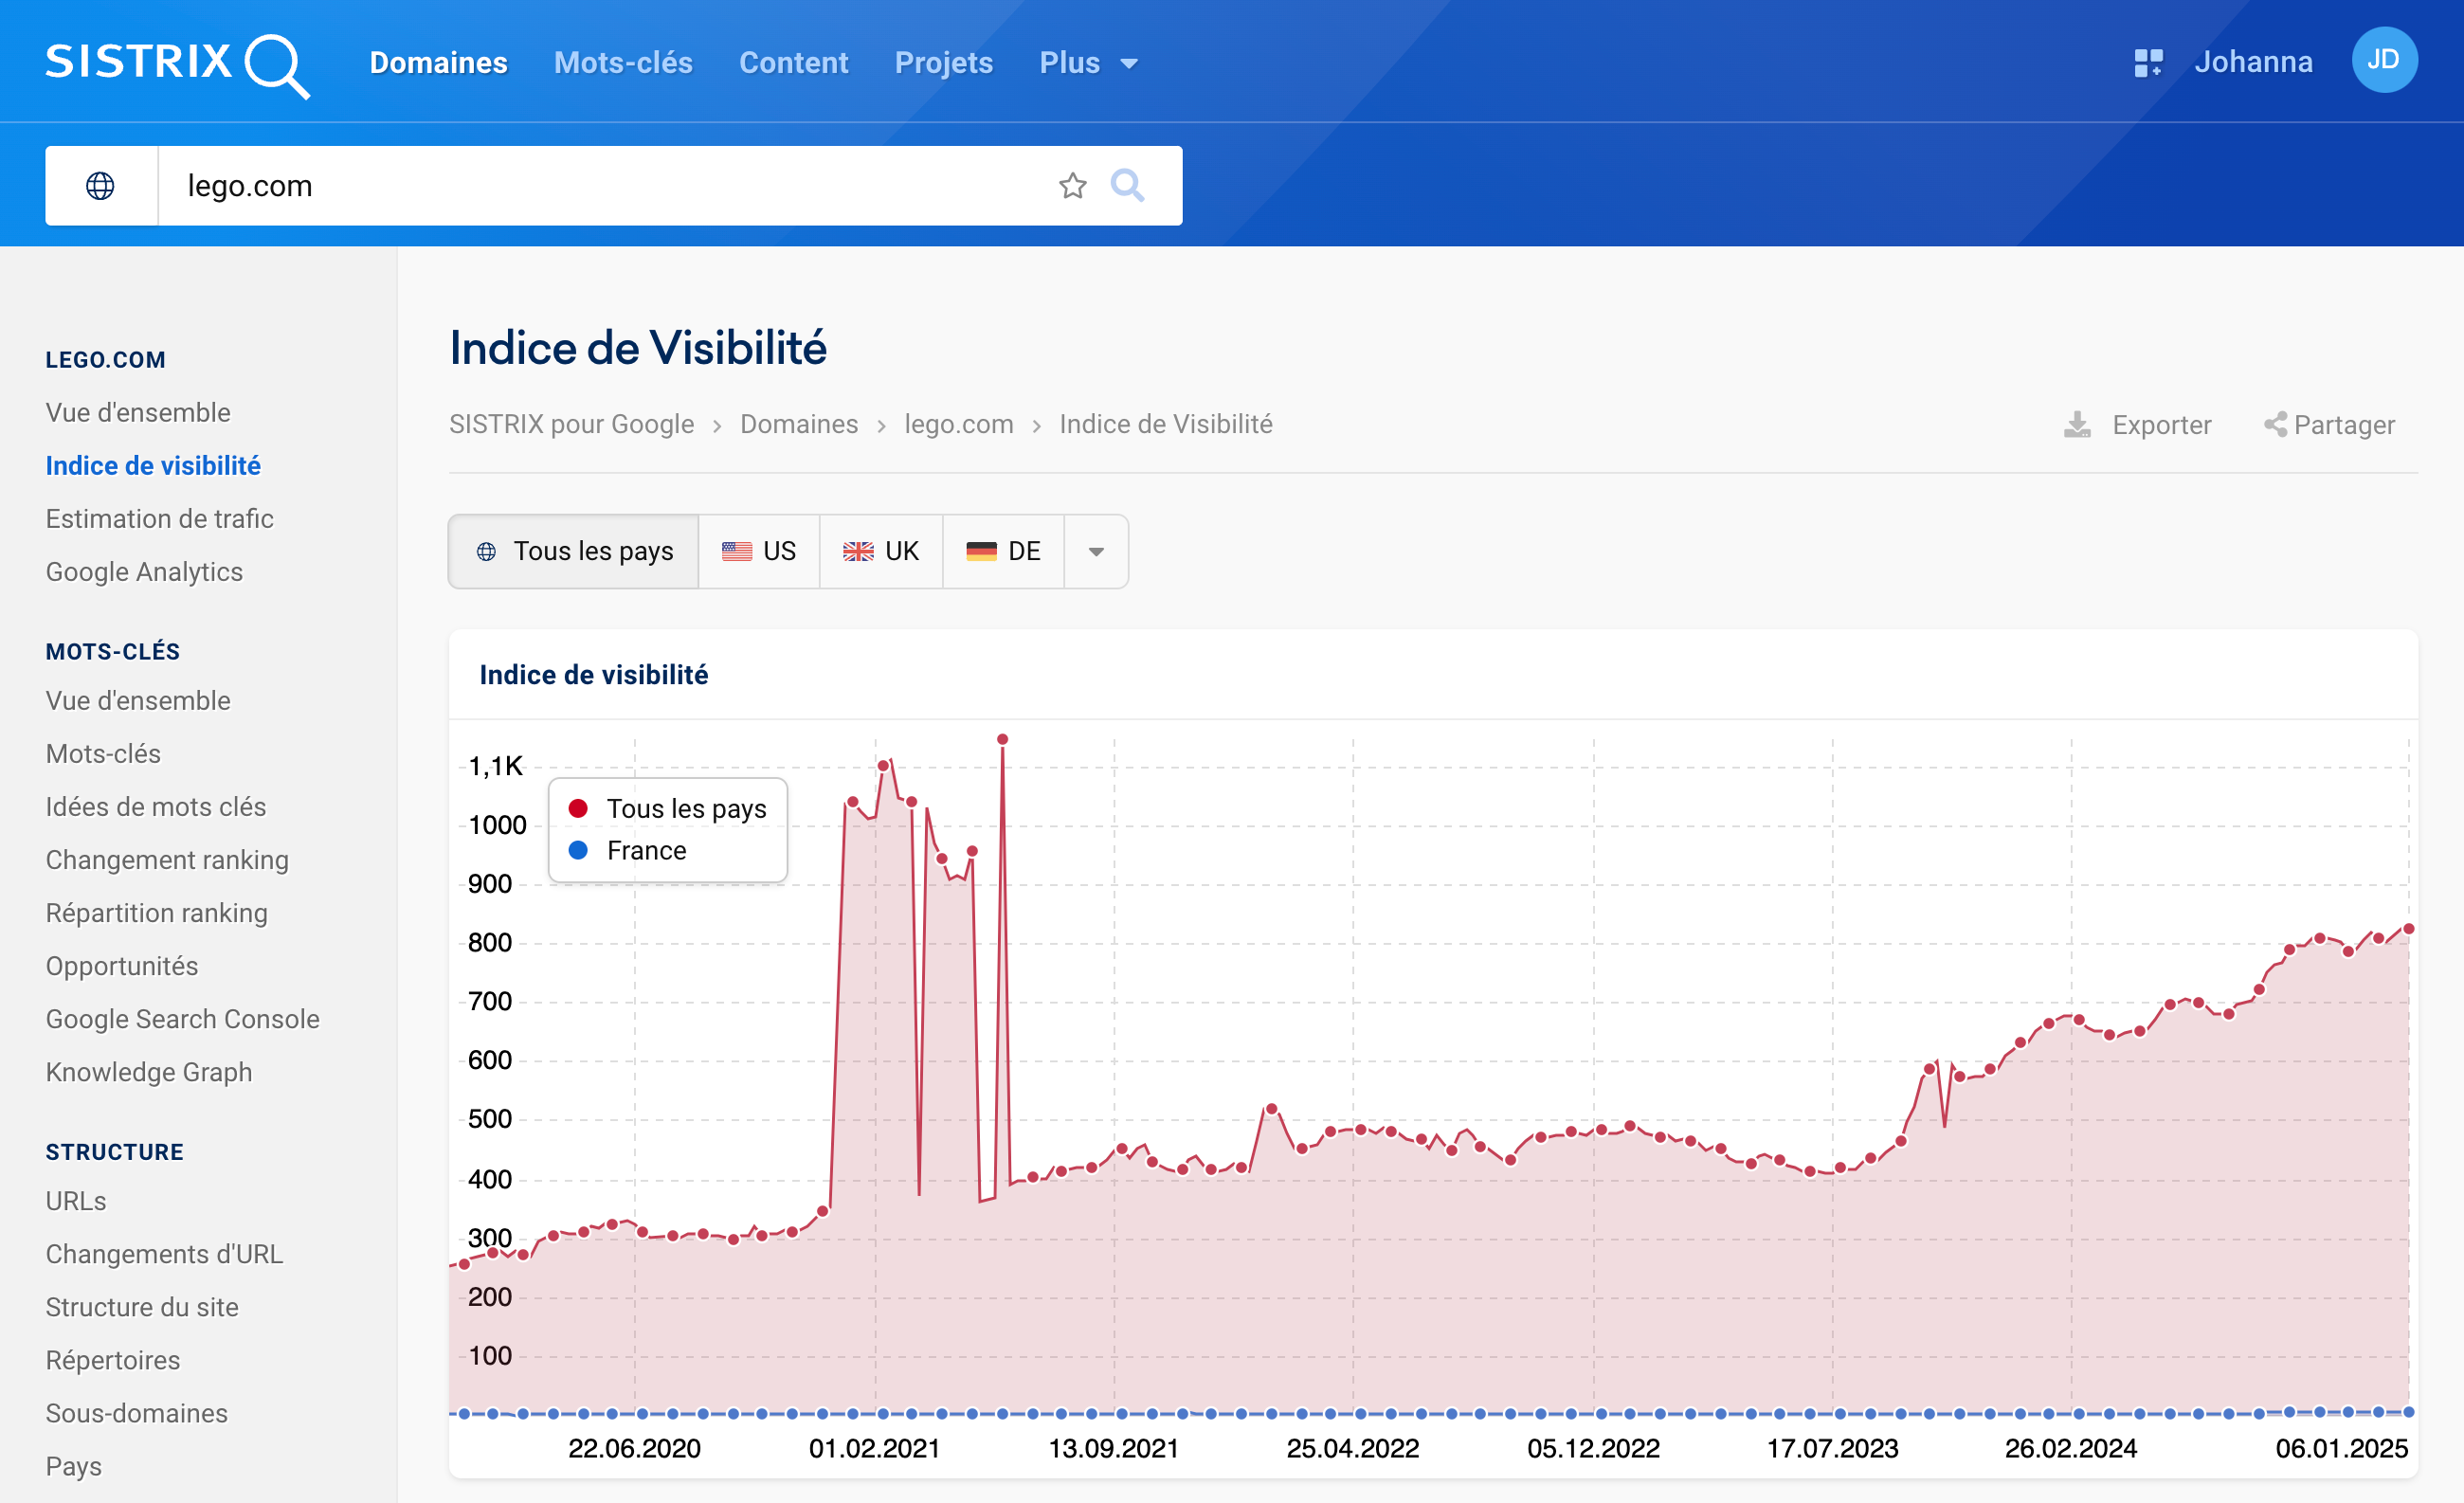Click the magnifier search icon
The image size is (2464, 1503).
point(1127,186)
